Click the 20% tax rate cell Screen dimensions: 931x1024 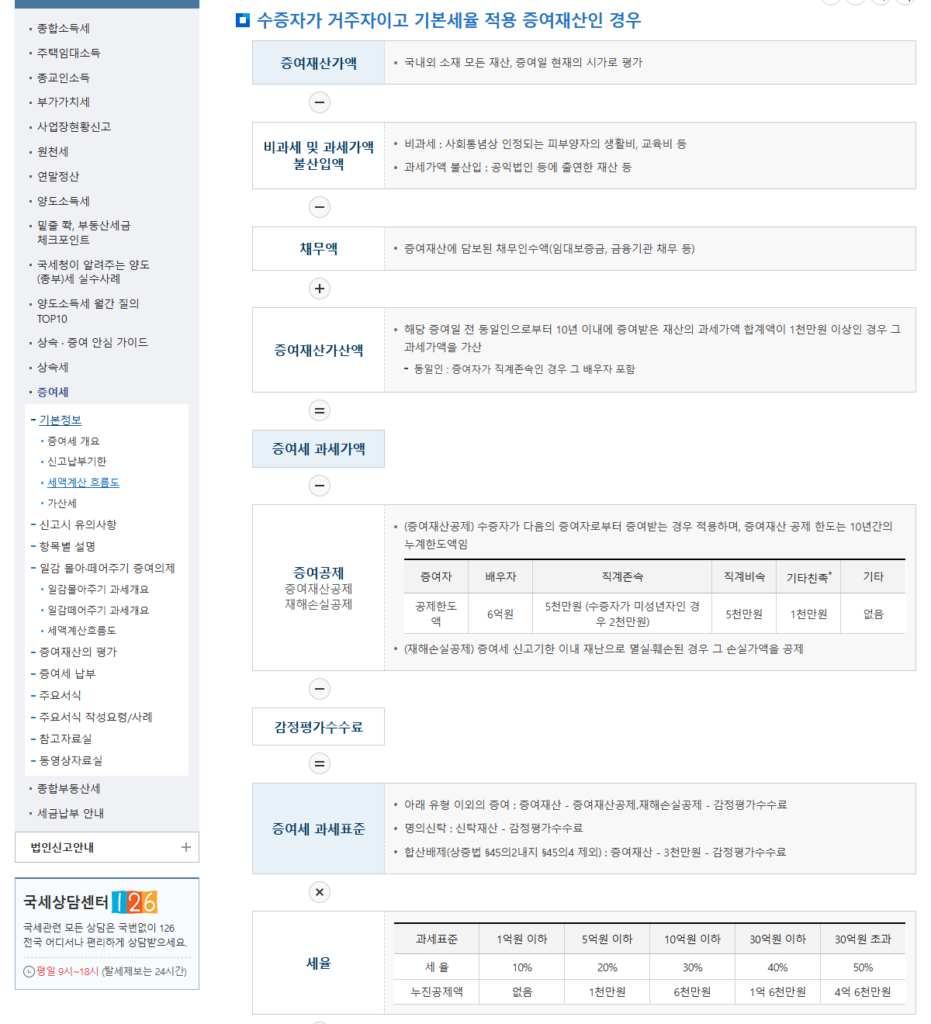pyautogui.click(x=607, y=967)
